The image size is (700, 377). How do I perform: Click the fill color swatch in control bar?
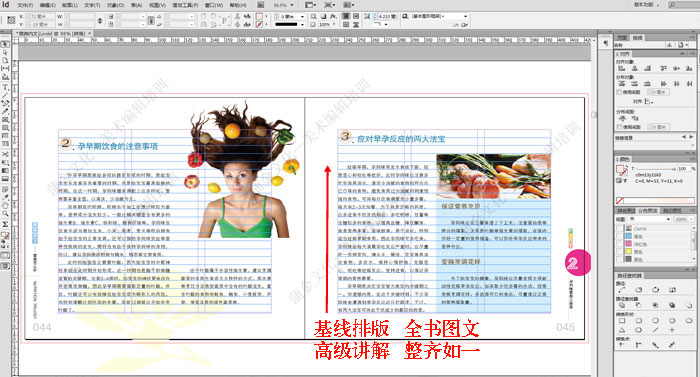pos(259,17)
